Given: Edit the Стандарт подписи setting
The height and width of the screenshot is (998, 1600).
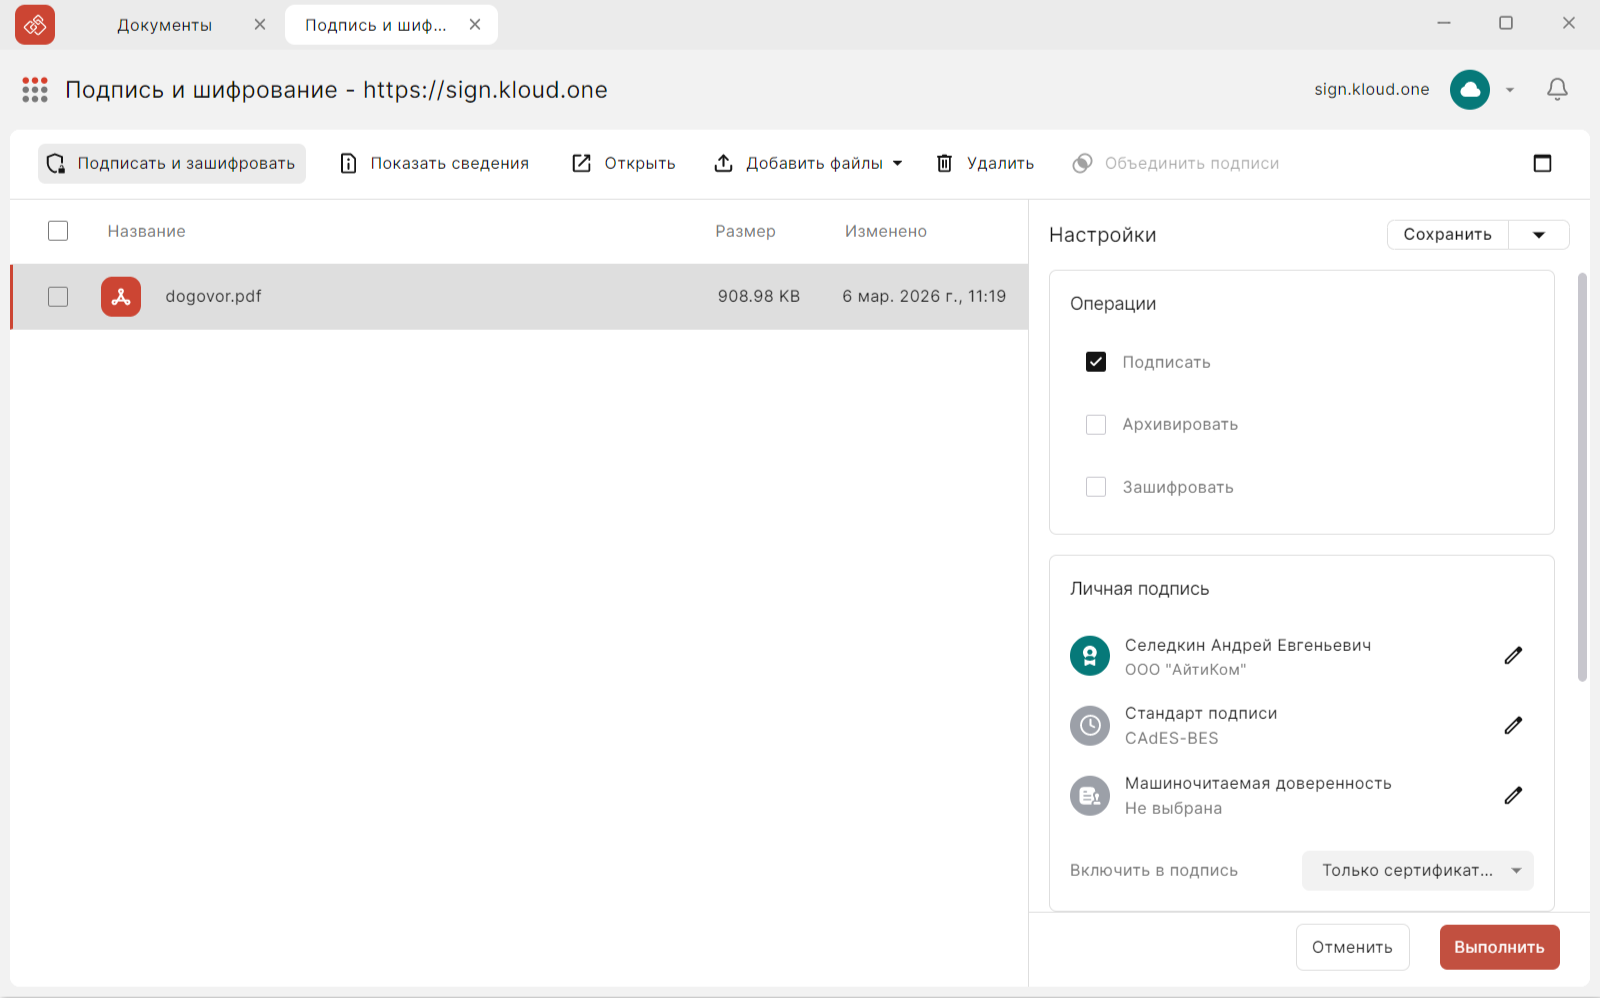Looking at the screenshot, I should click(x=1513, y=726).
